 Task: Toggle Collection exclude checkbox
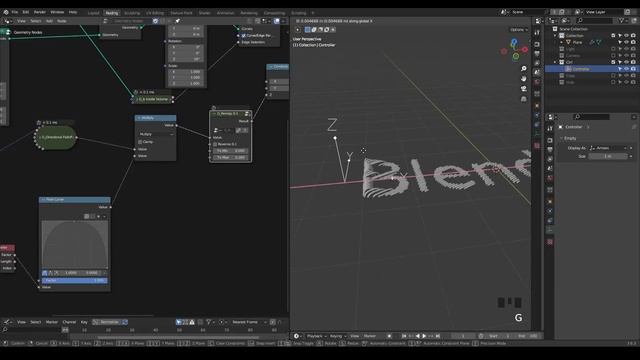point(613,36)
